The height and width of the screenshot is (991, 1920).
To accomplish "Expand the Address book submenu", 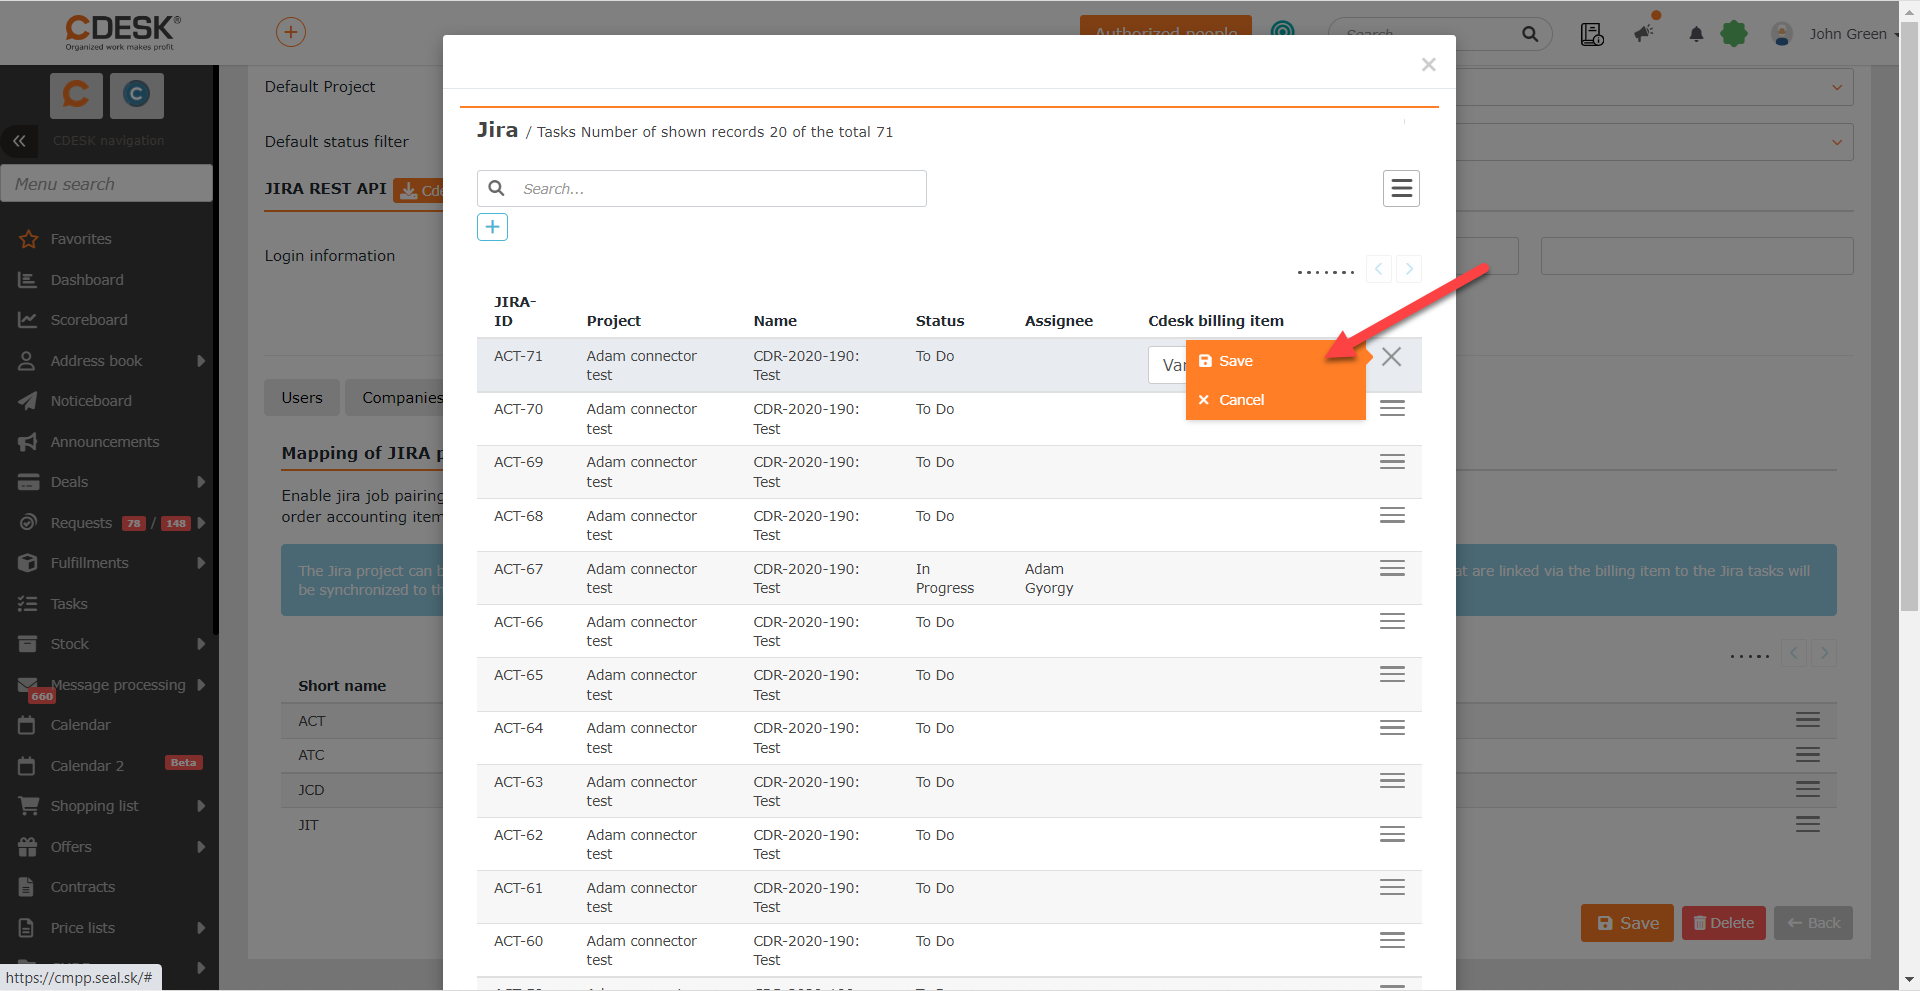I will point(201,361).
